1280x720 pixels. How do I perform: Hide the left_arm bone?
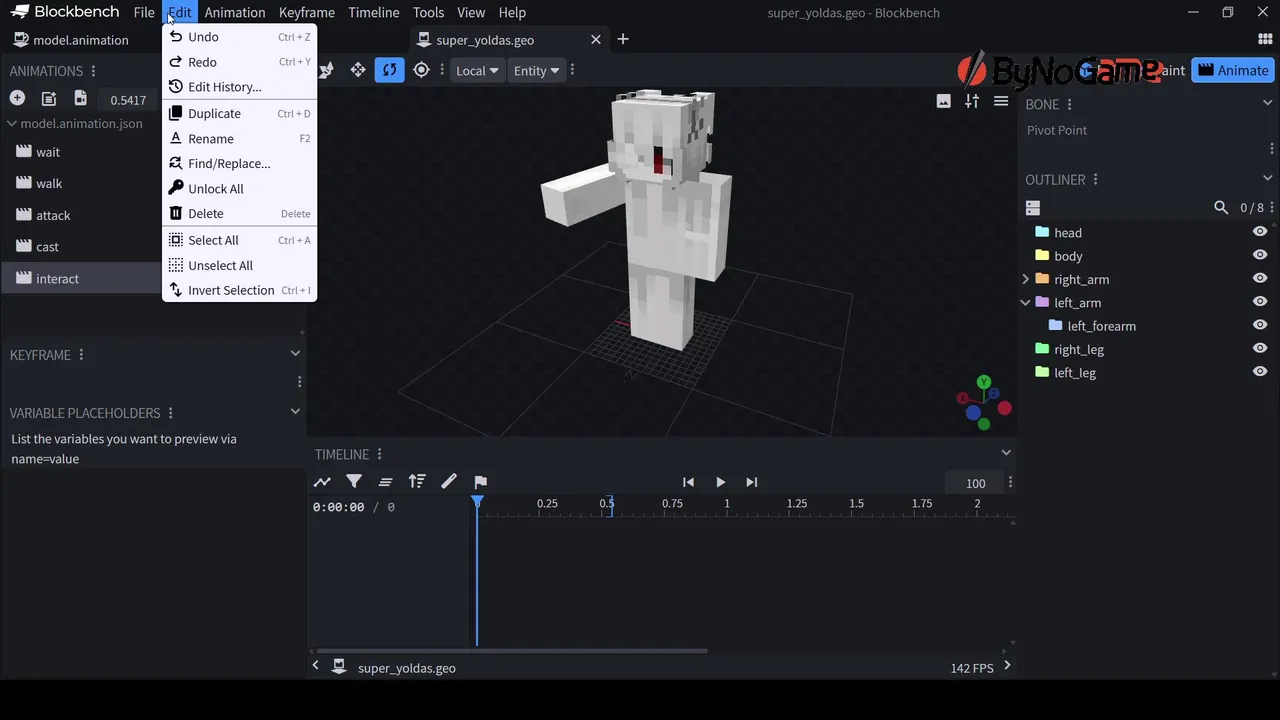pyautogui.click(x=1260, y=301)
